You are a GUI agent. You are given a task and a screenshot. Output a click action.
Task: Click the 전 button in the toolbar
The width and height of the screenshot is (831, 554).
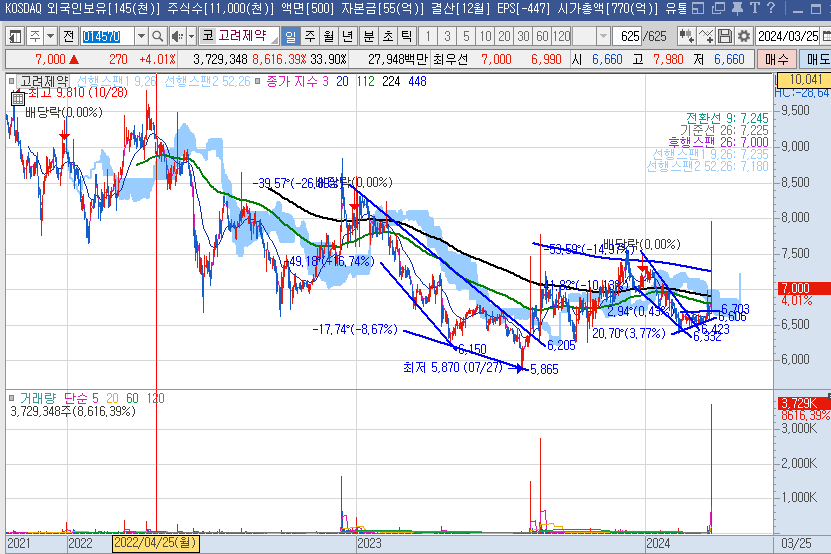point(68,36)
